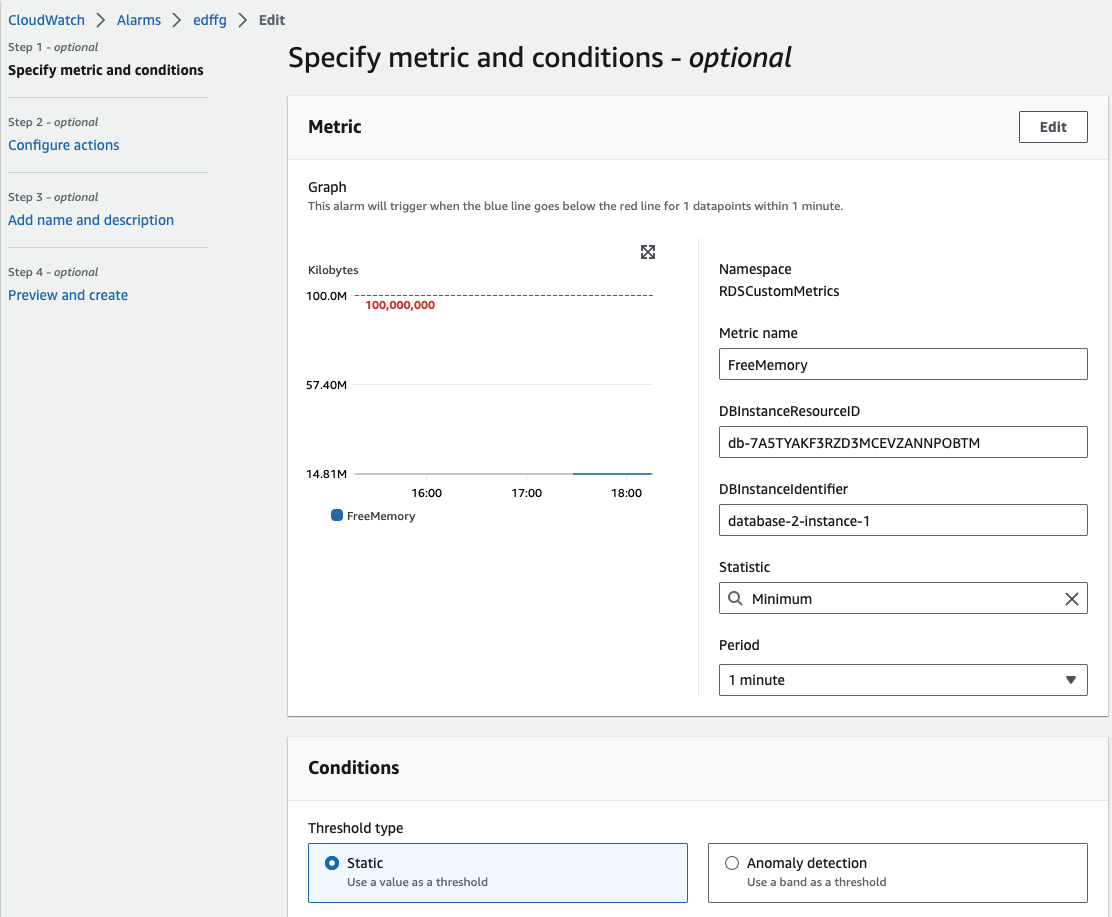Open the CloudWatch breadcrumb link

pos(46,20)
